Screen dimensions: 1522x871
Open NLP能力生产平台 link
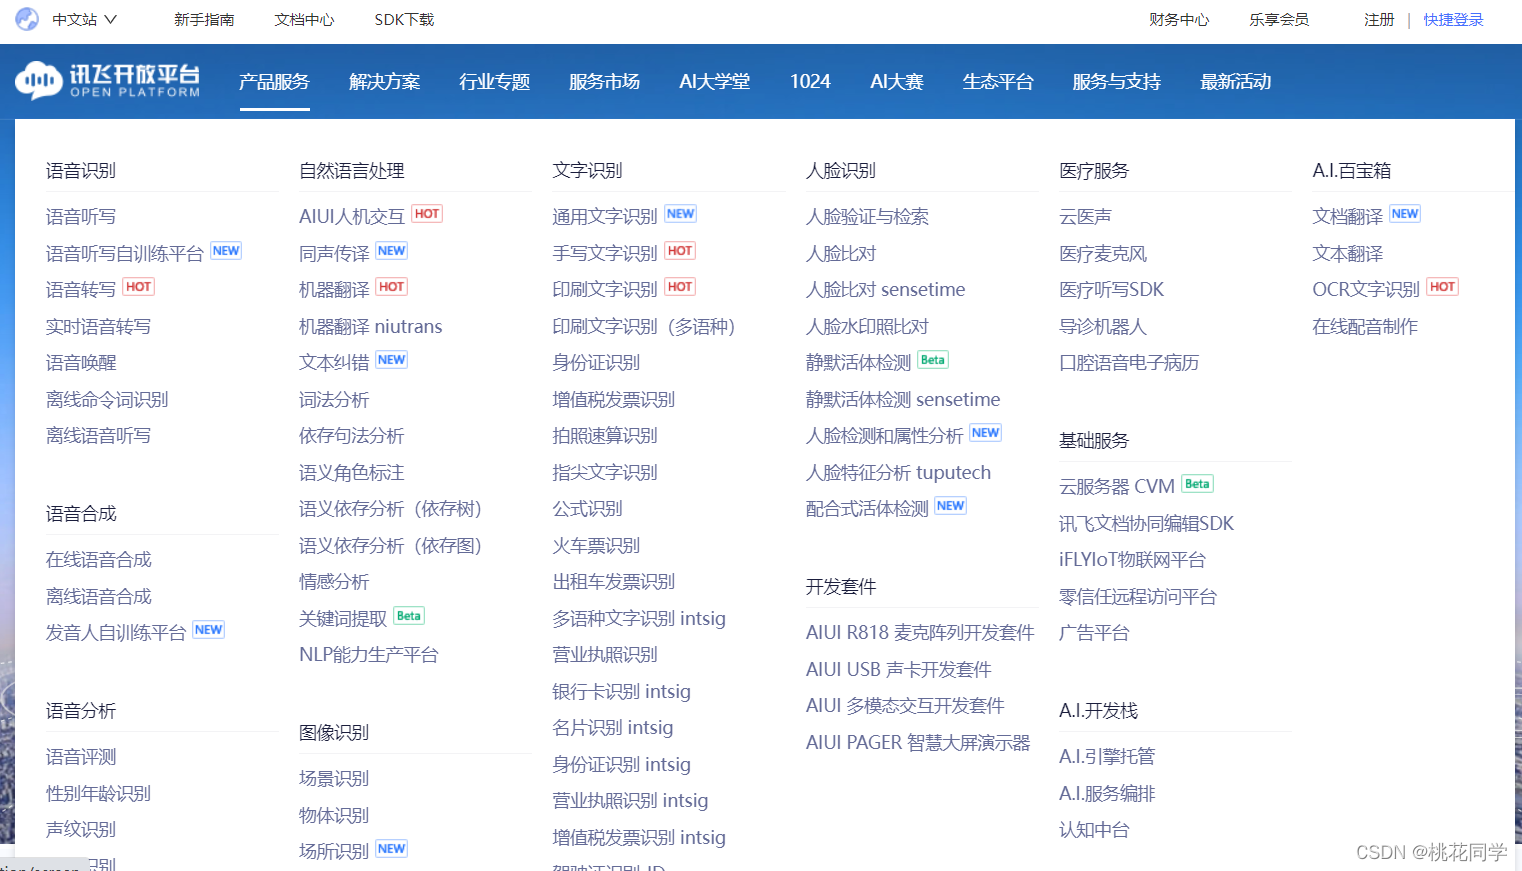point(369,655)
